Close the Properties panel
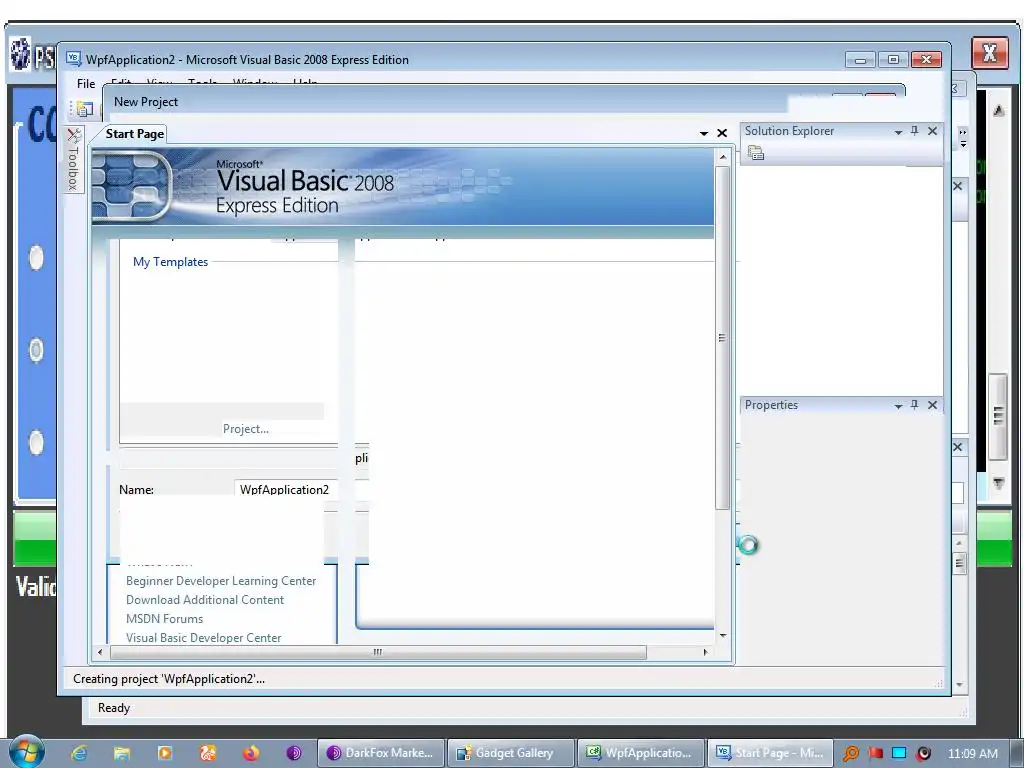This screenshot has width=1024, height=768. coord(933,405)
